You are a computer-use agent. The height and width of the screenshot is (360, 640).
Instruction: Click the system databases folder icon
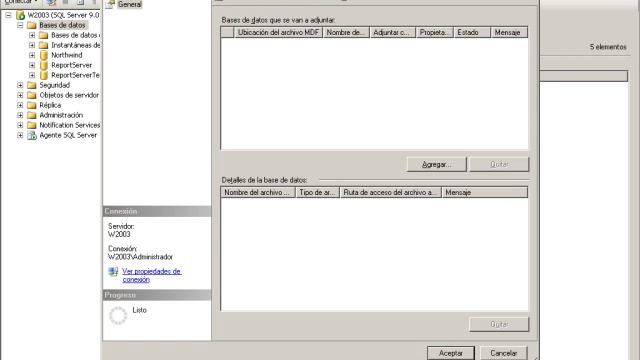click(44, 35)
